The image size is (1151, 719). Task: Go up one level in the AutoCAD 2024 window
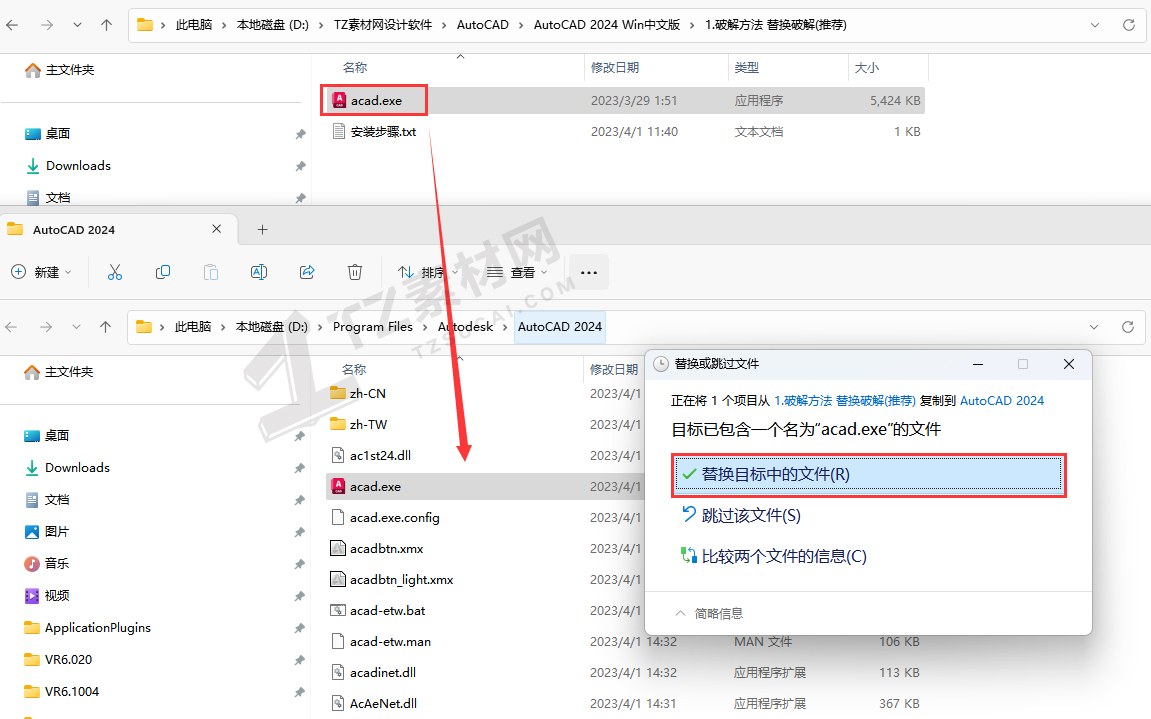point(106,327)
